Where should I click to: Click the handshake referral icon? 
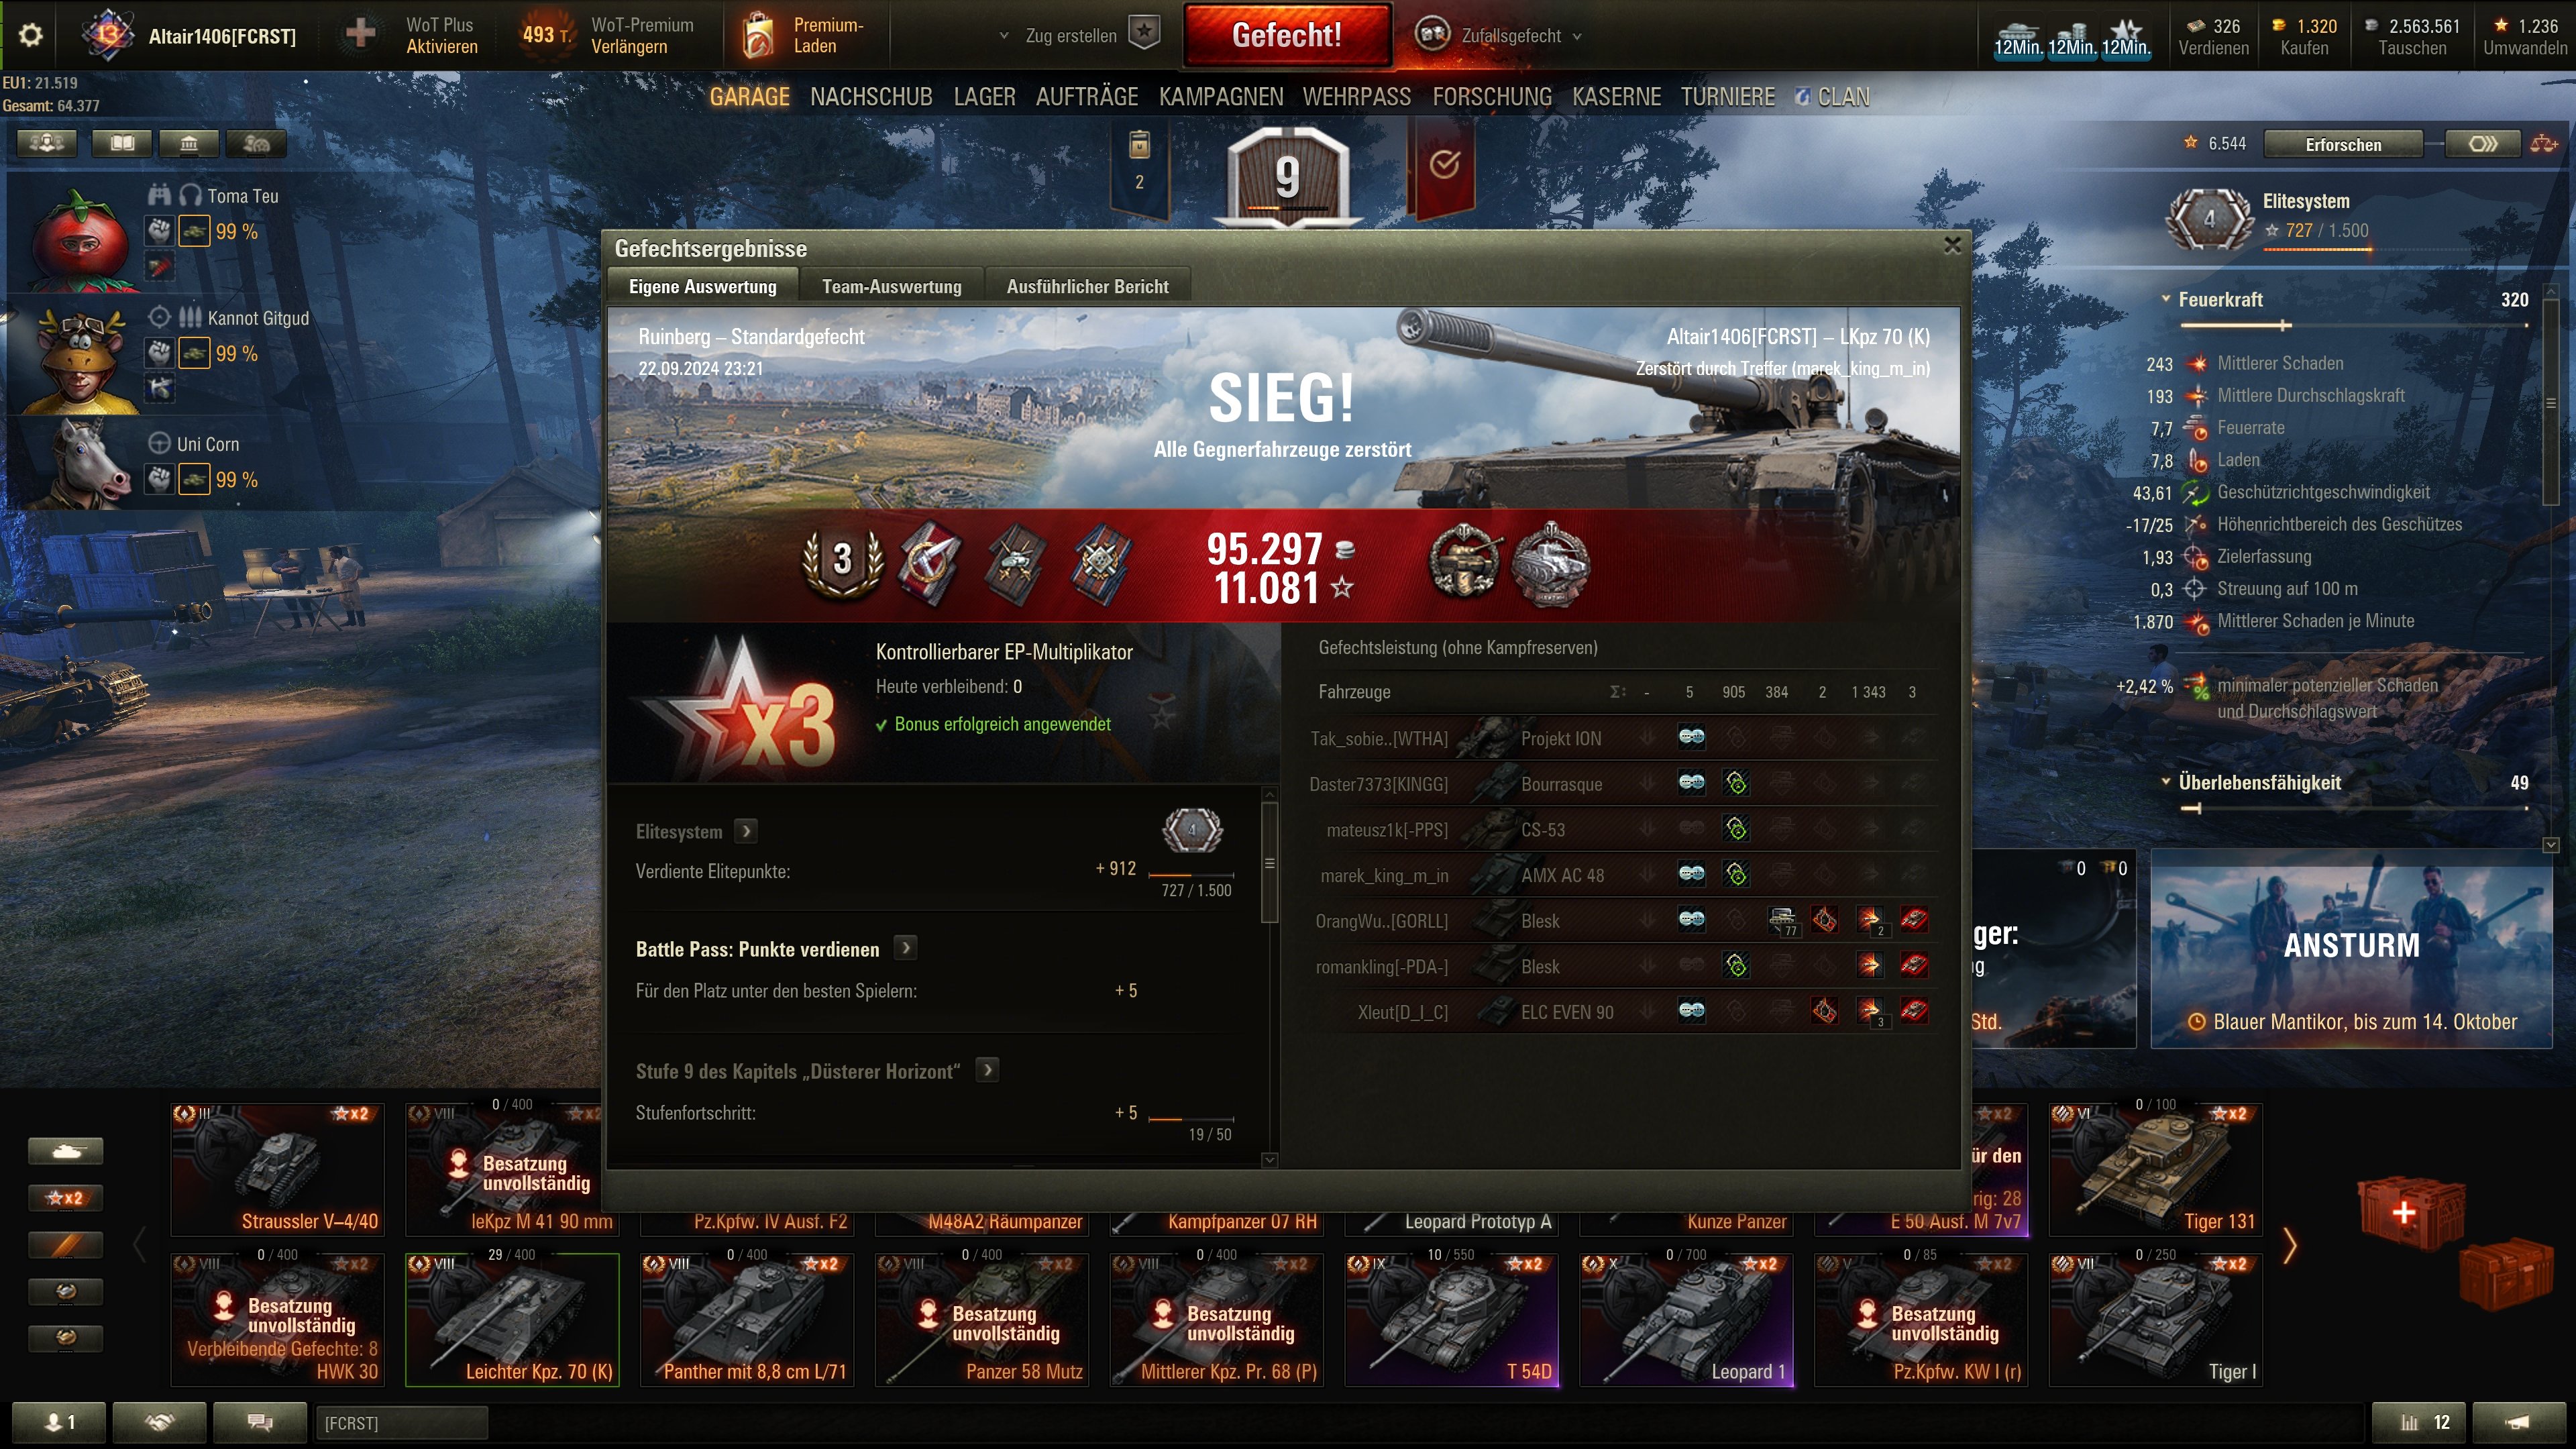point(160,1421)
